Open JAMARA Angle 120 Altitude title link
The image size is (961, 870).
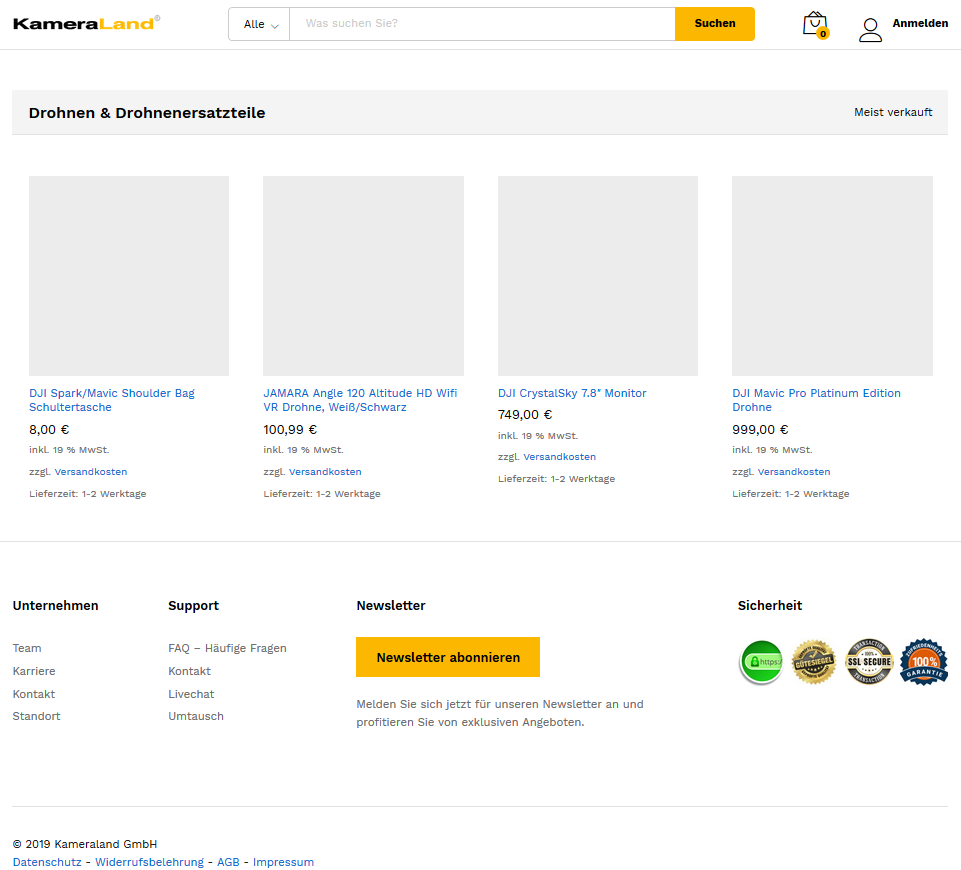click(360, 400)
